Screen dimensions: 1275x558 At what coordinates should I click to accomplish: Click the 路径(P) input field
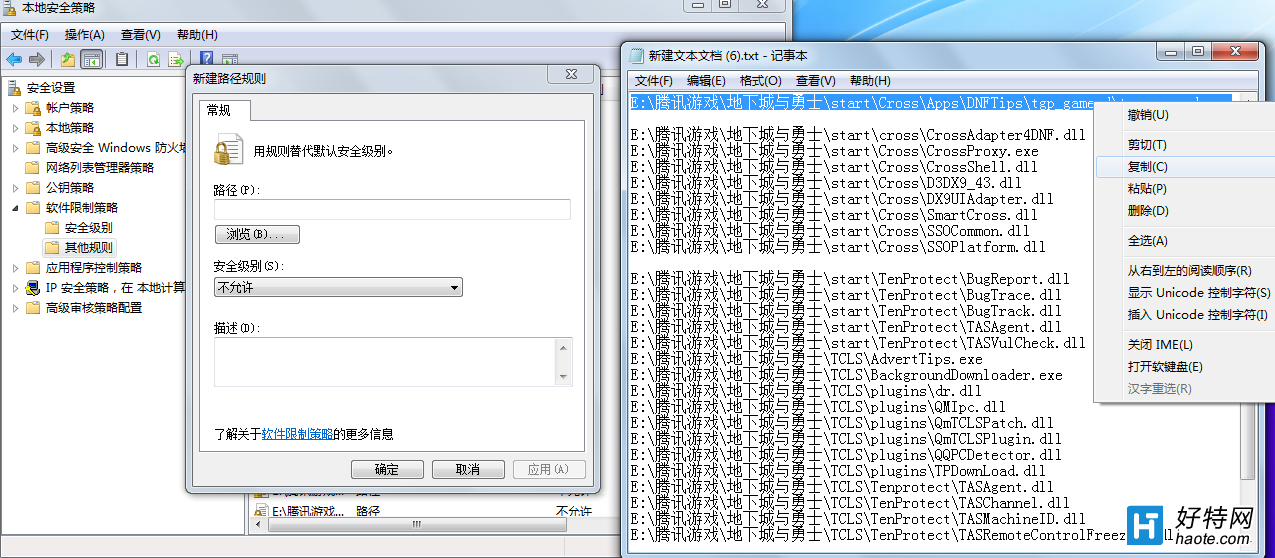(x=392, y=209)
